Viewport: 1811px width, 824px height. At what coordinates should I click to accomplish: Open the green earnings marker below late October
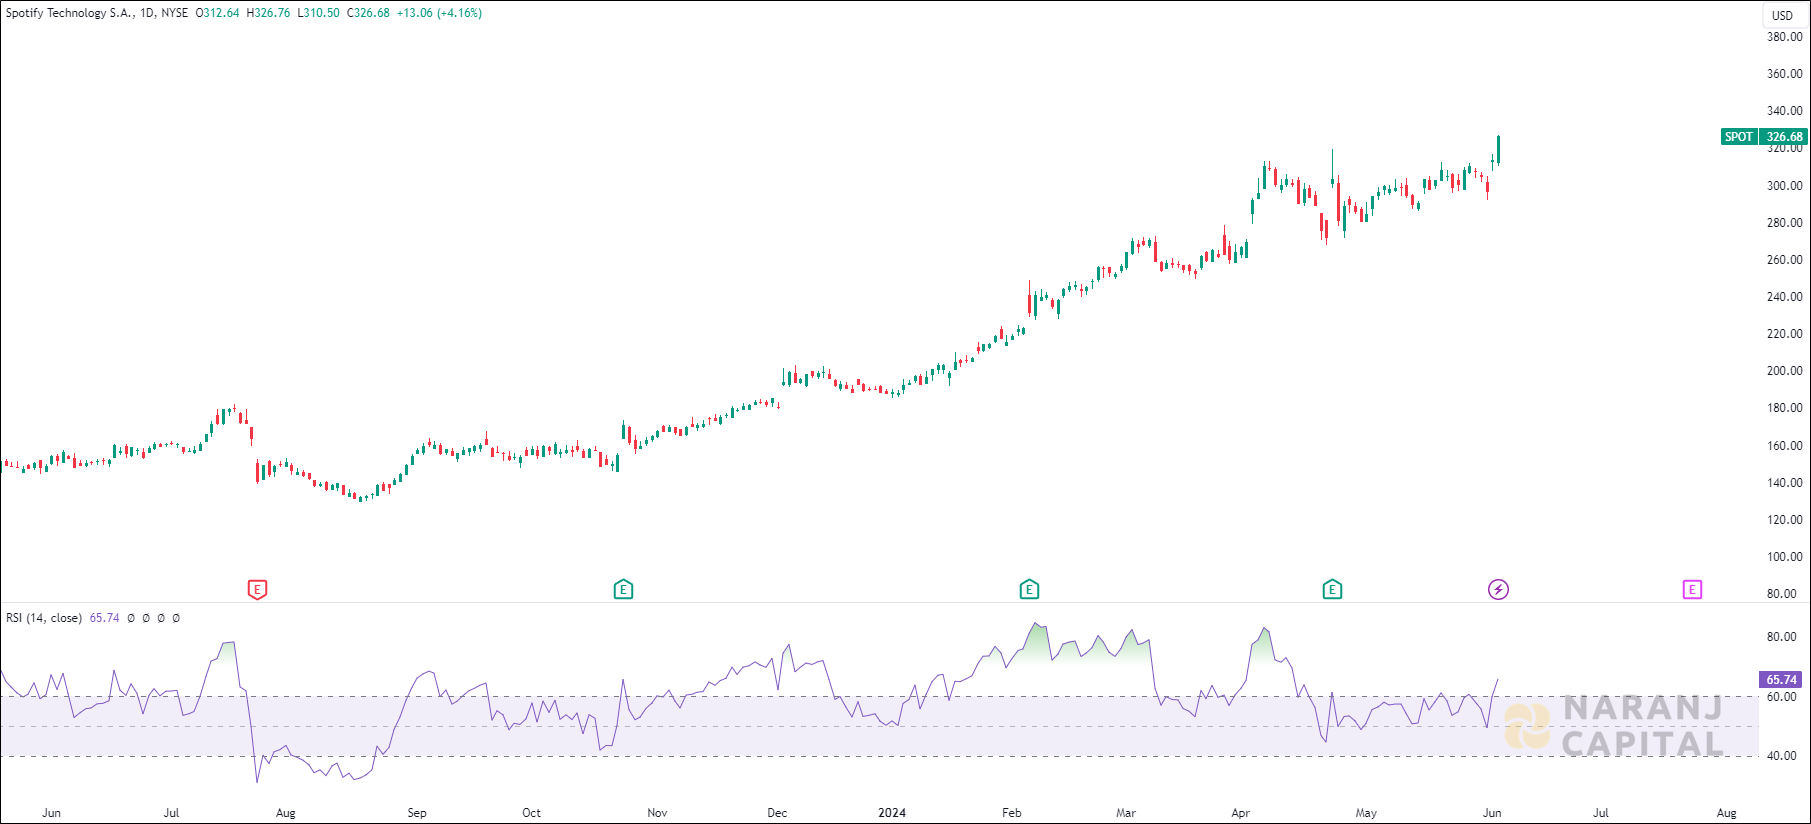[623, 590]
